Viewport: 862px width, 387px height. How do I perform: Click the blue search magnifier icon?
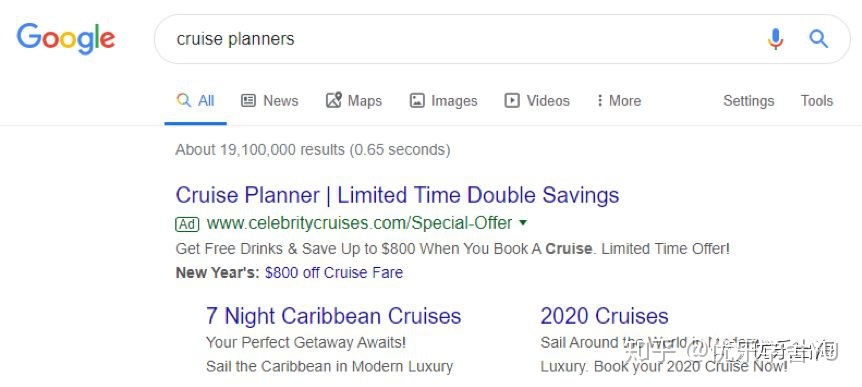coord(818,39)
